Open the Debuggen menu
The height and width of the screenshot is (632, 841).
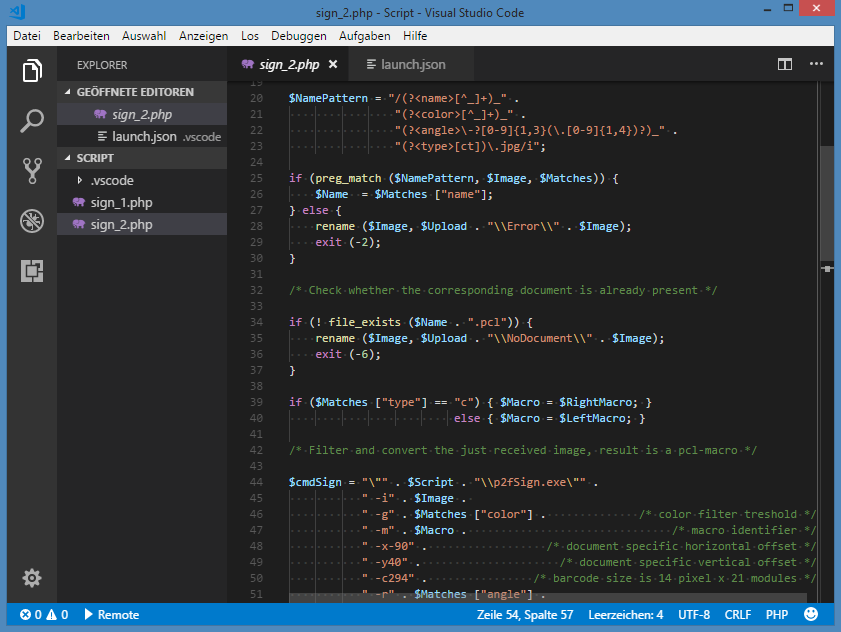[298, 35]
